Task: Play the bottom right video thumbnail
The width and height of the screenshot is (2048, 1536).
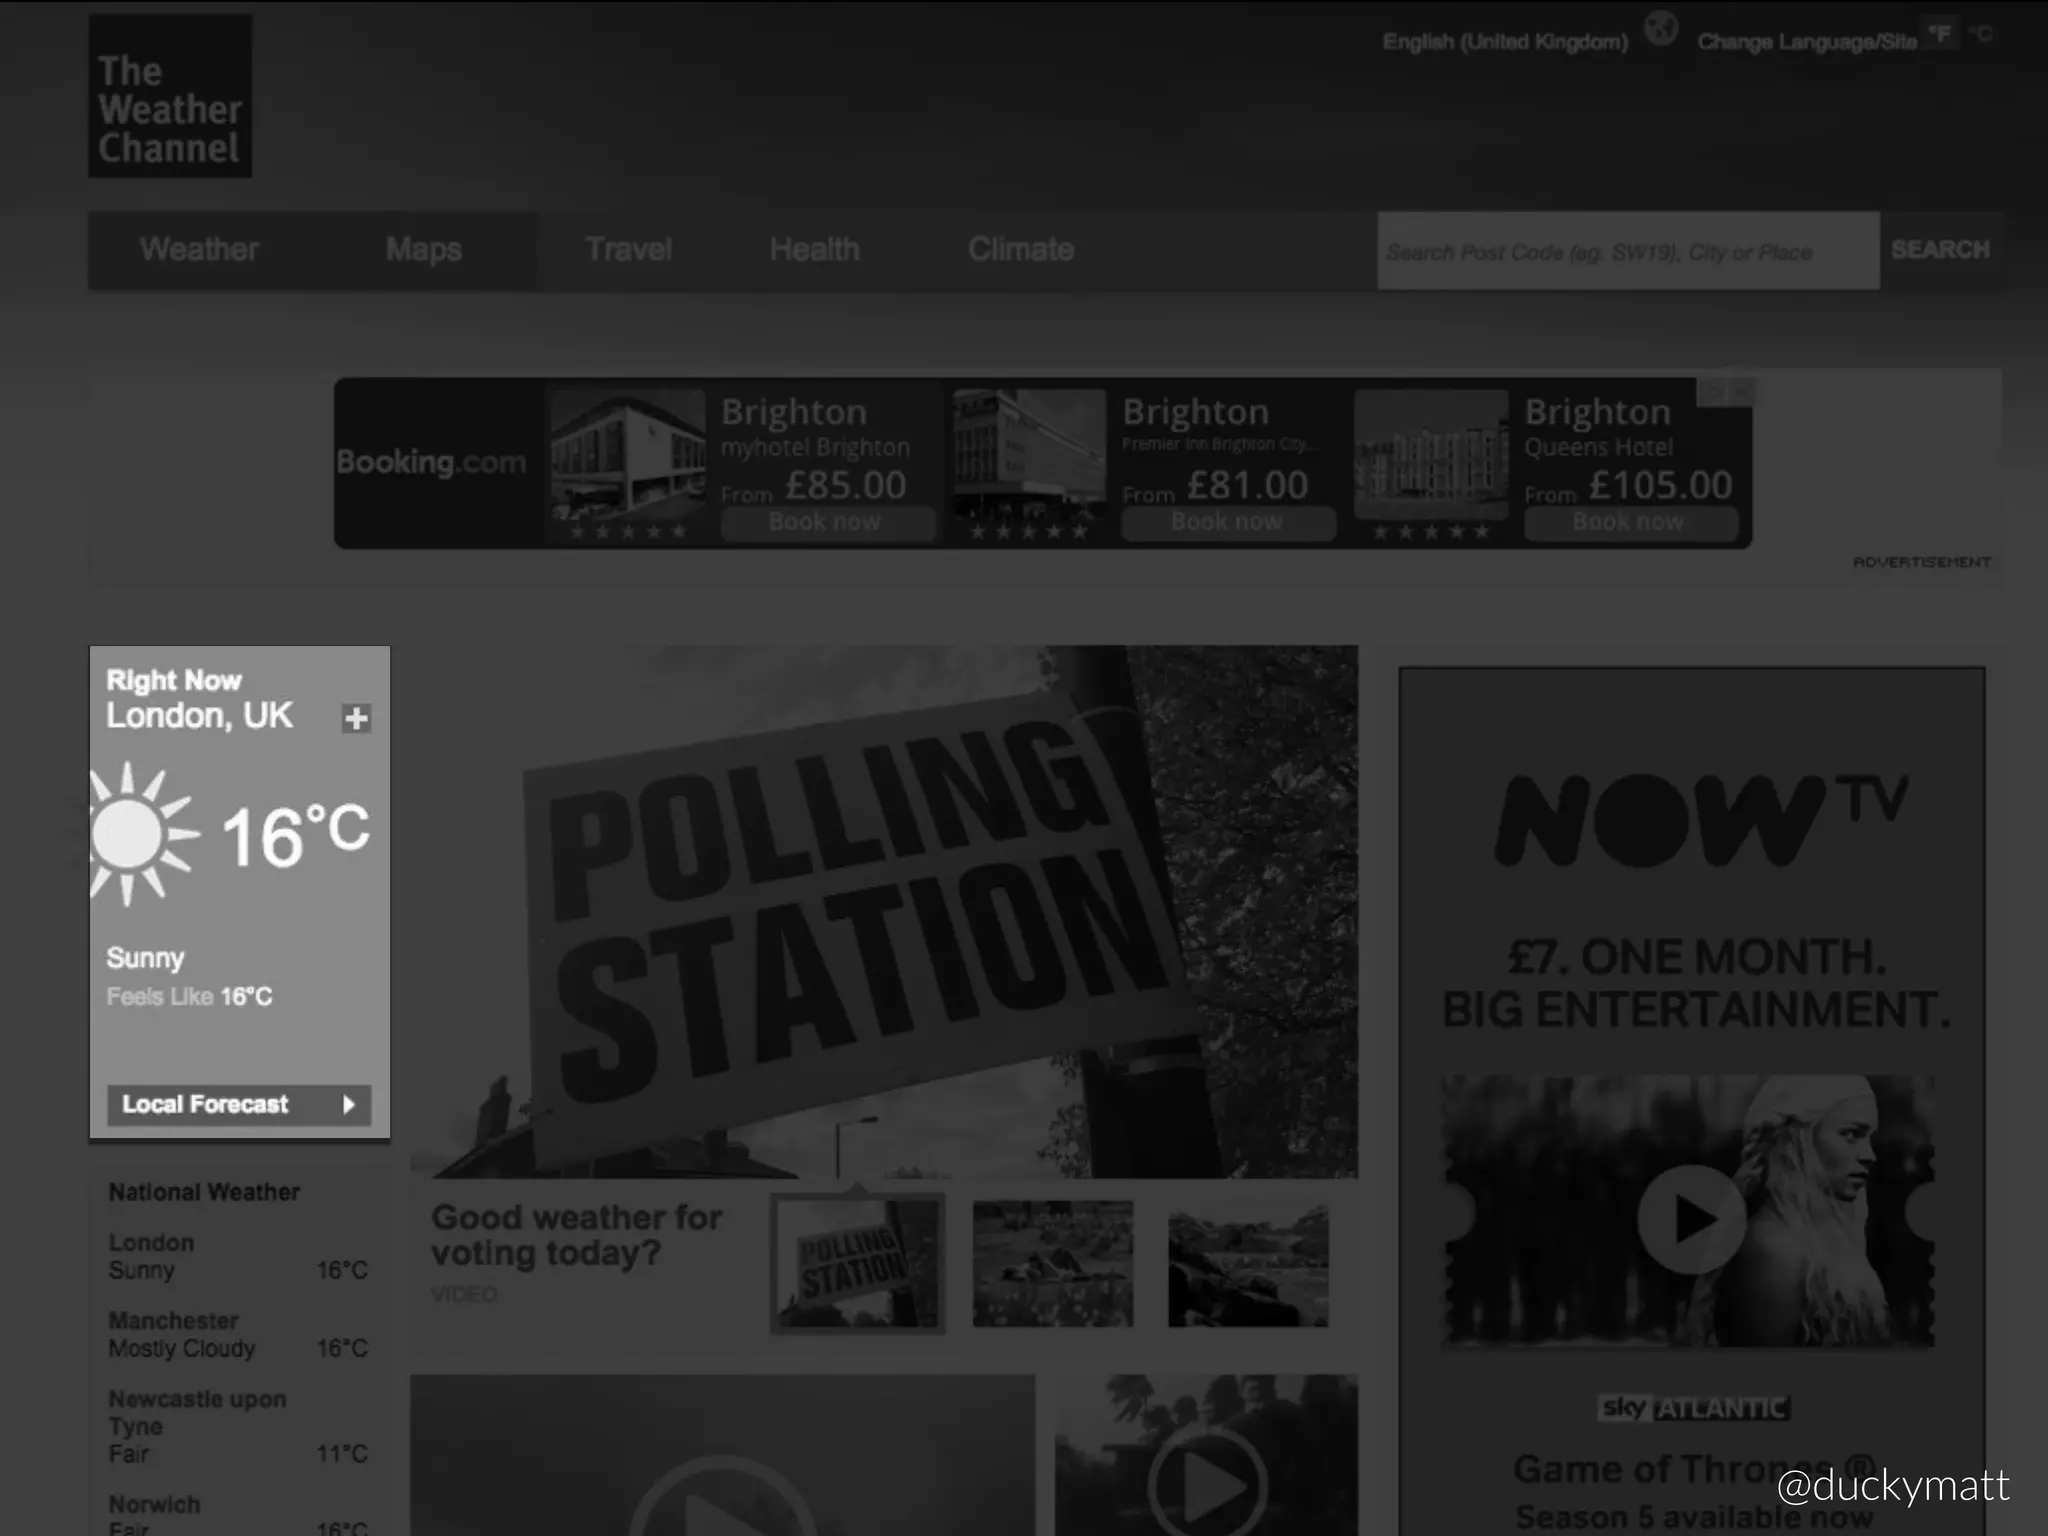Action: (x=1207, y=1484)
